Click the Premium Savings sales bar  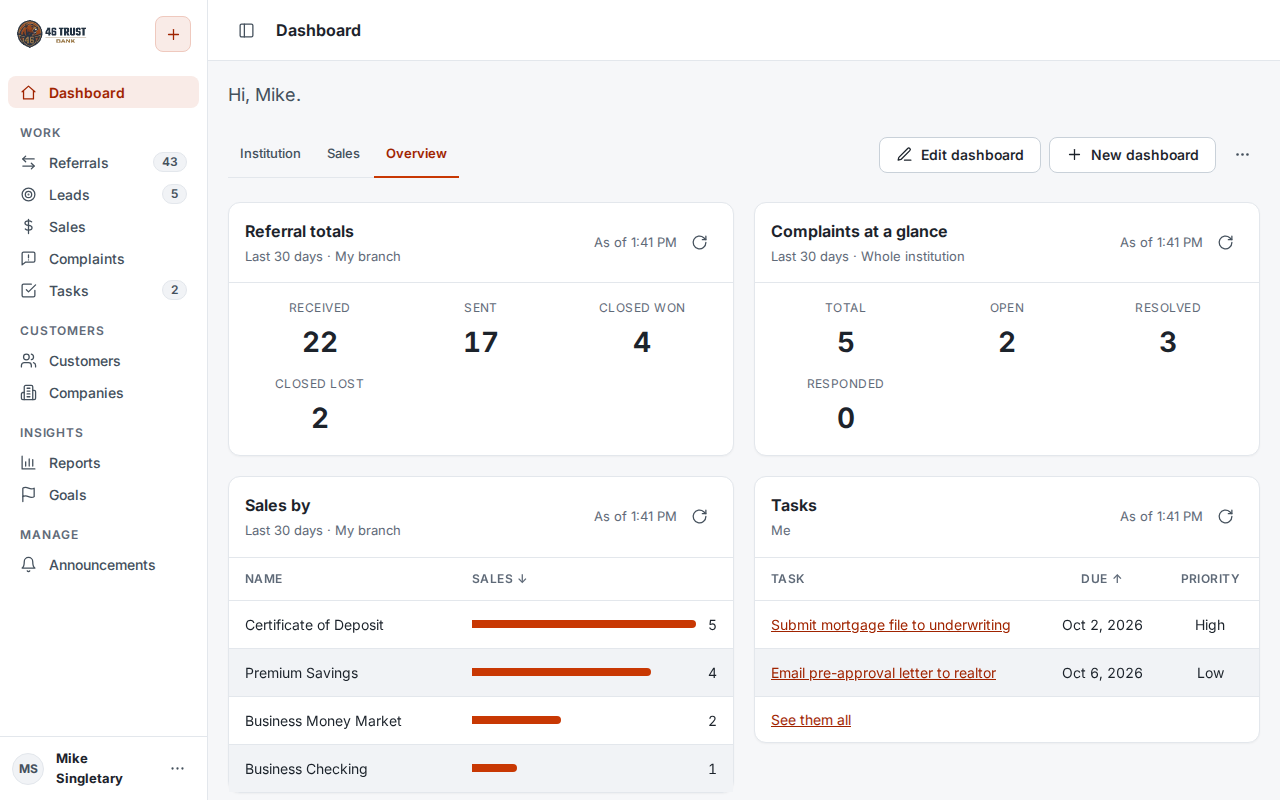pyautogui.click(x=561, y=672)
